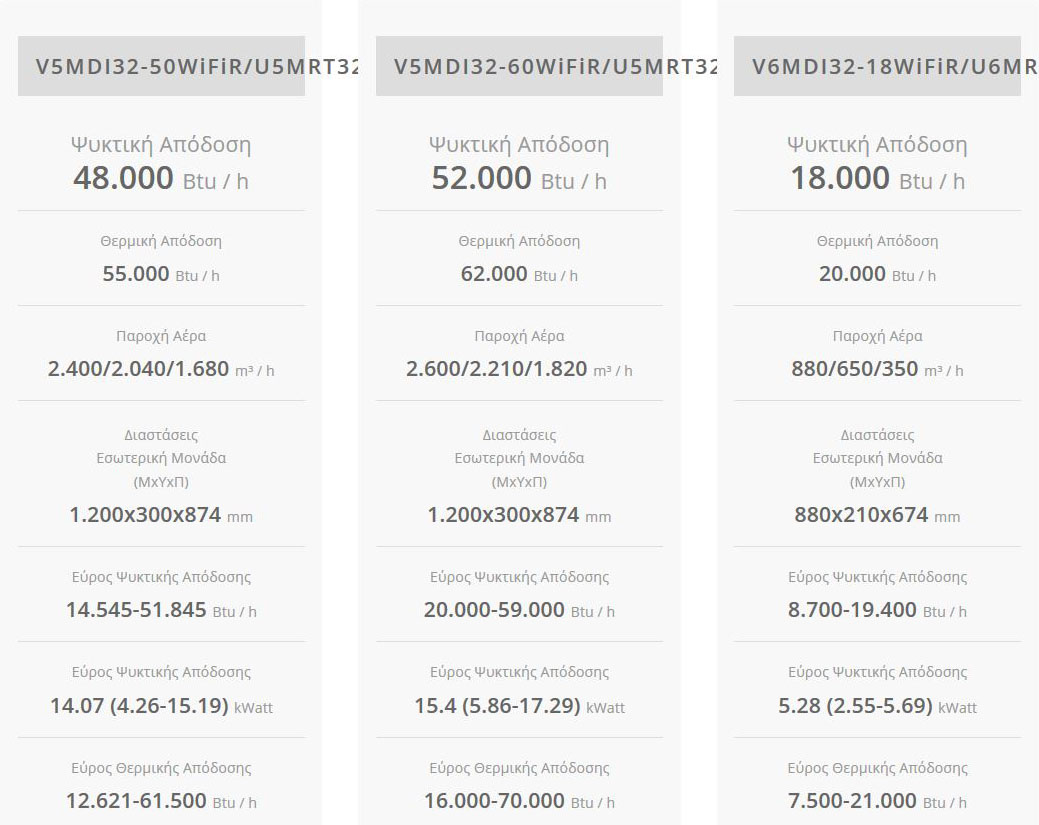Select airflow value 2.600/2.210/1.820 m³/h

tap(519, 369)
